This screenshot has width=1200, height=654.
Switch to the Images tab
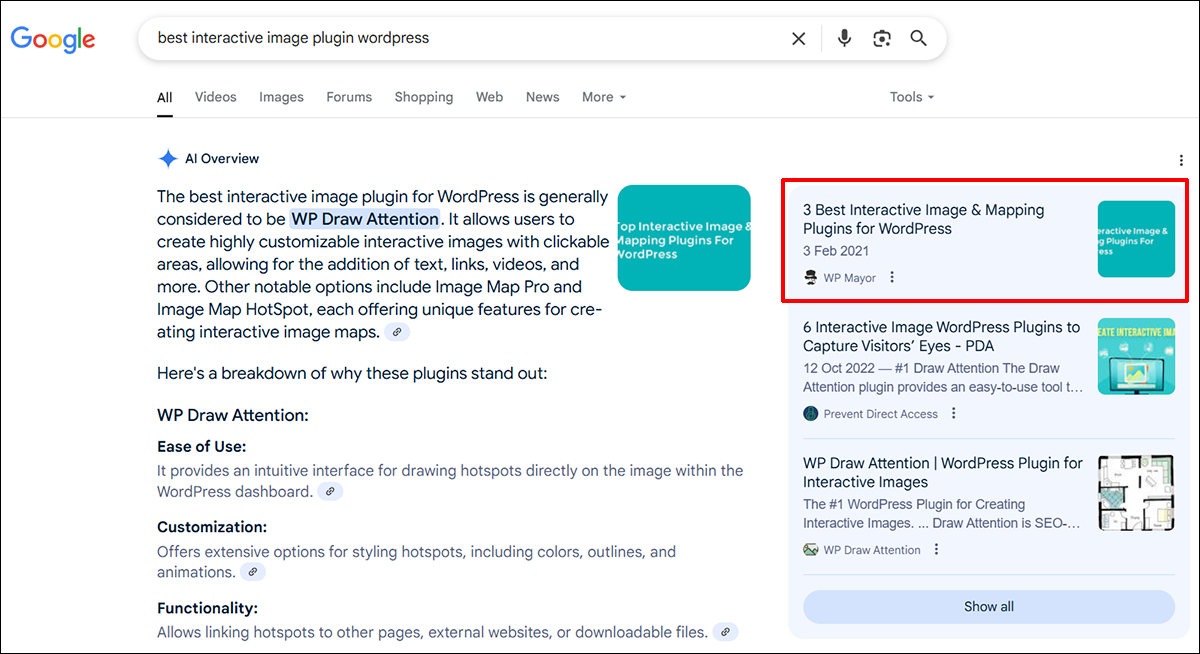(x=281, y=97)
